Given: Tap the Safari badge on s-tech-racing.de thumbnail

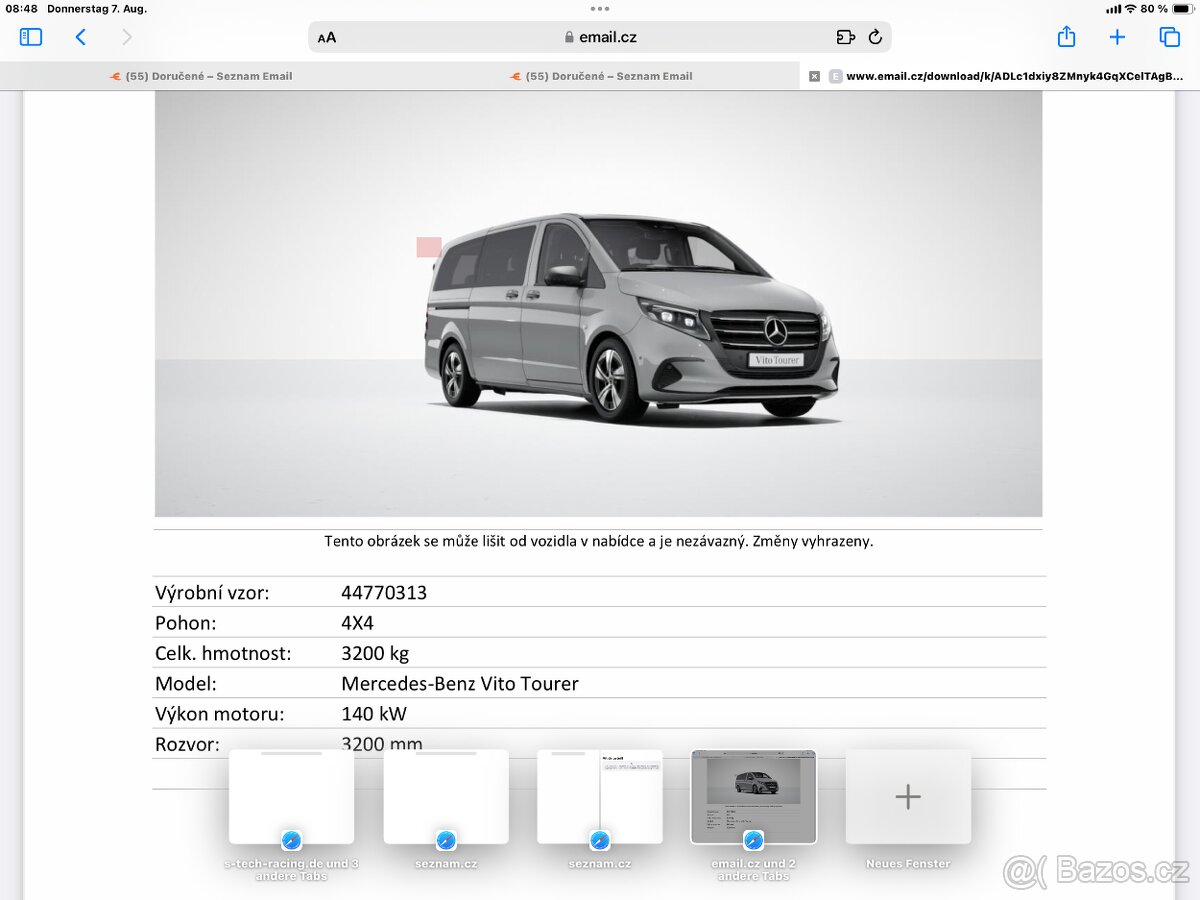Looking at the screenshot, I should tap(292, 841).
